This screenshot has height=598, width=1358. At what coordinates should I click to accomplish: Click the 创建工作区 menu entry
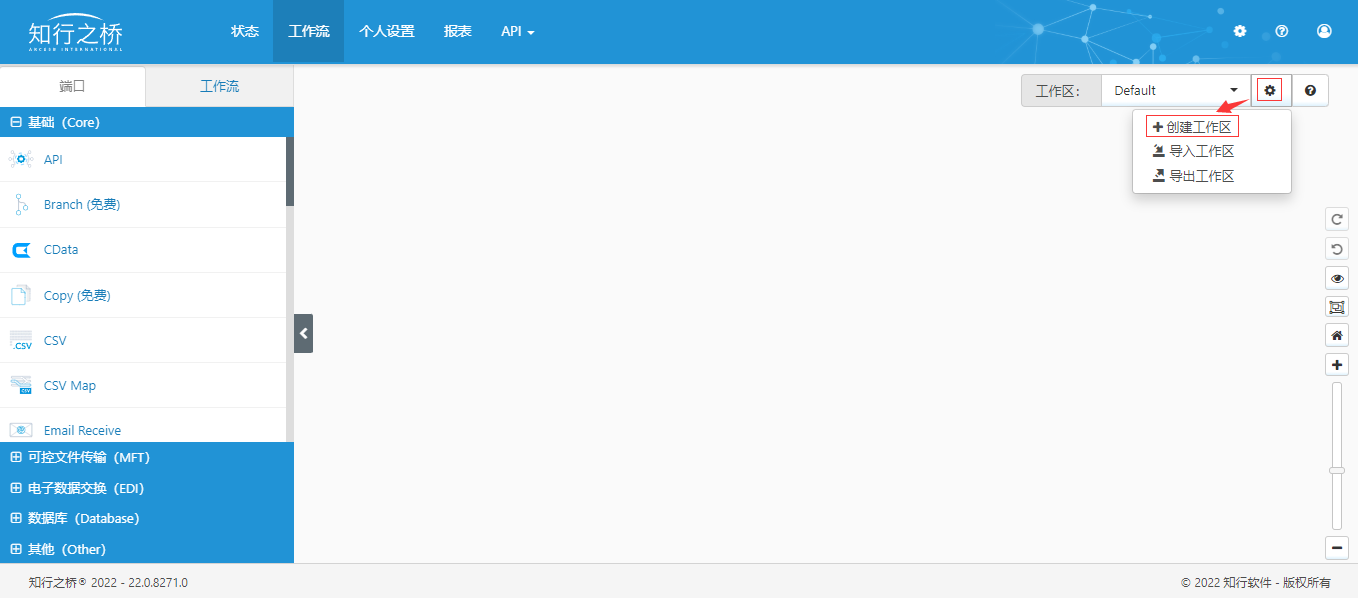pos(1192,127)
